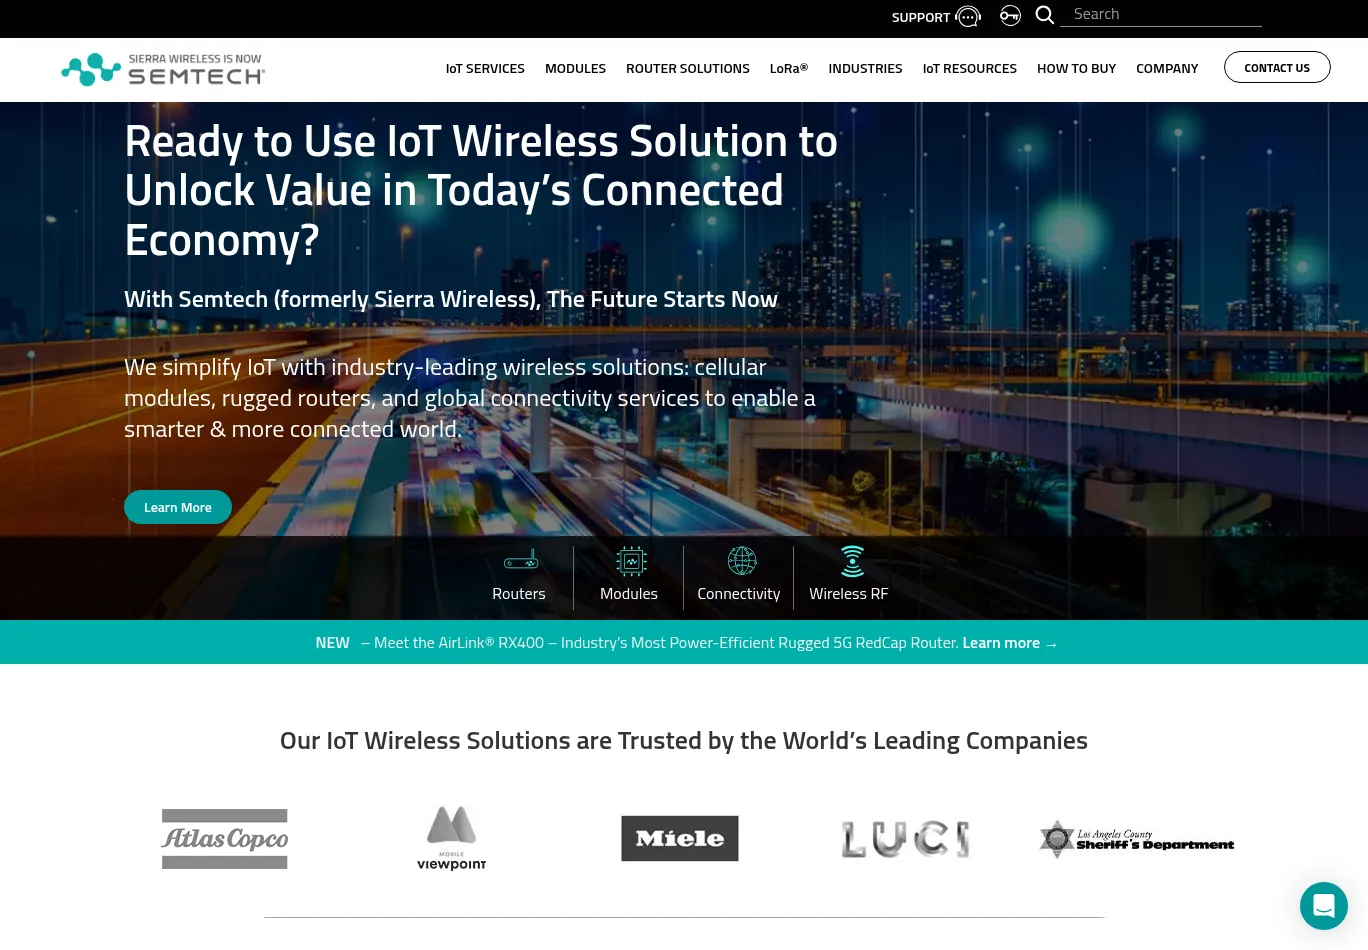This screenshot has width=1368, height=950.
Task: Click the Atlas Copco logo
Action: (x=224, y=838)
